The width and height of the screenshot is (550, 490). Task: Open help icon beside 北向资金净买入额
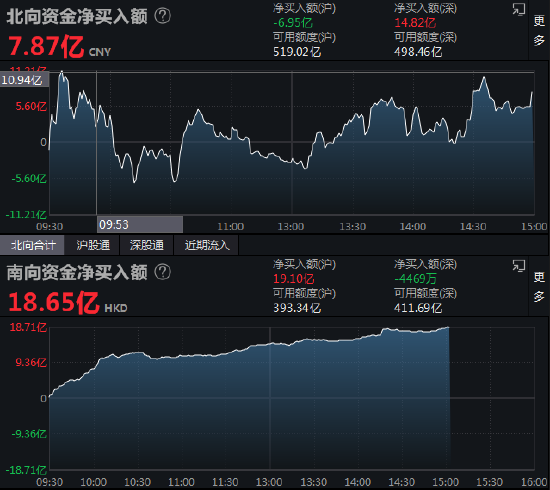coord(162,16)
